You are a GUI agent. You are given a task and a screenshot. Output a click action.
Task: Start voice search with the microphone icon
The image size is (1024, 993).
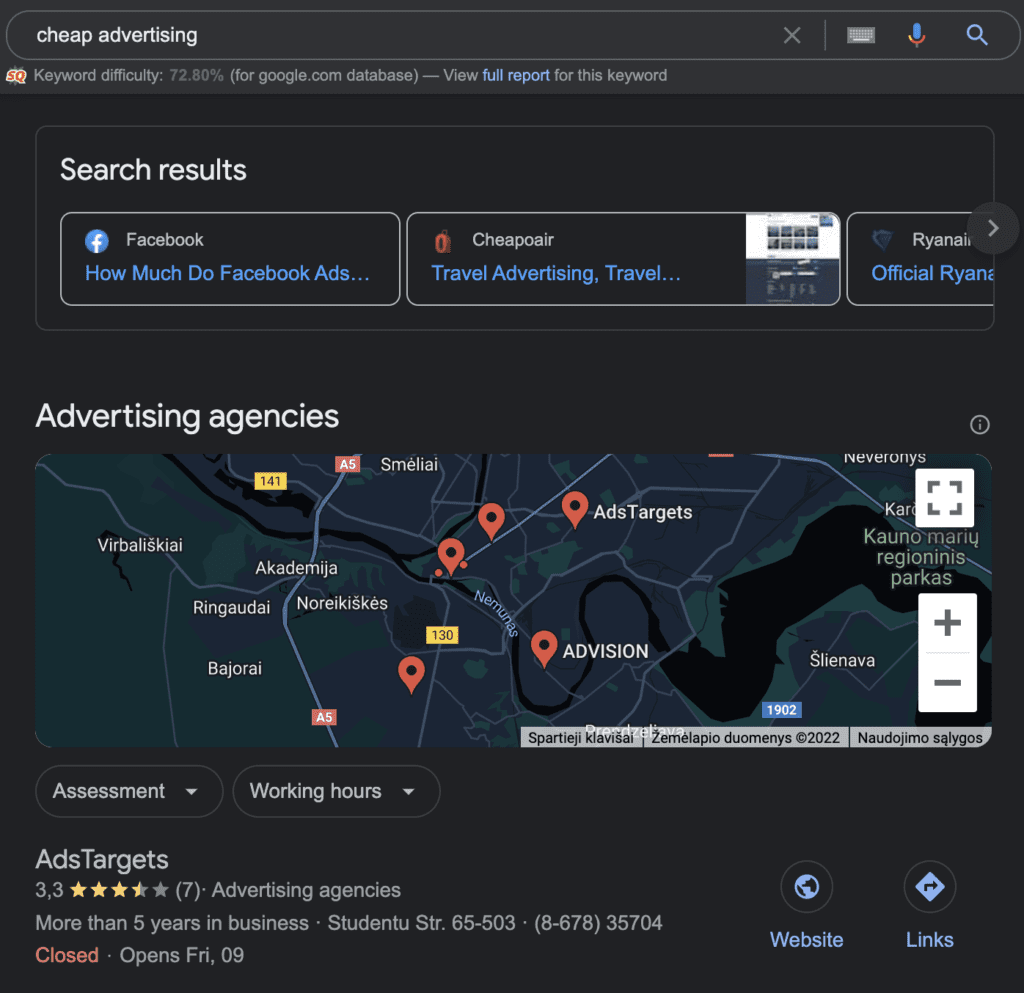pyautogui.click(x=916, y=36)
